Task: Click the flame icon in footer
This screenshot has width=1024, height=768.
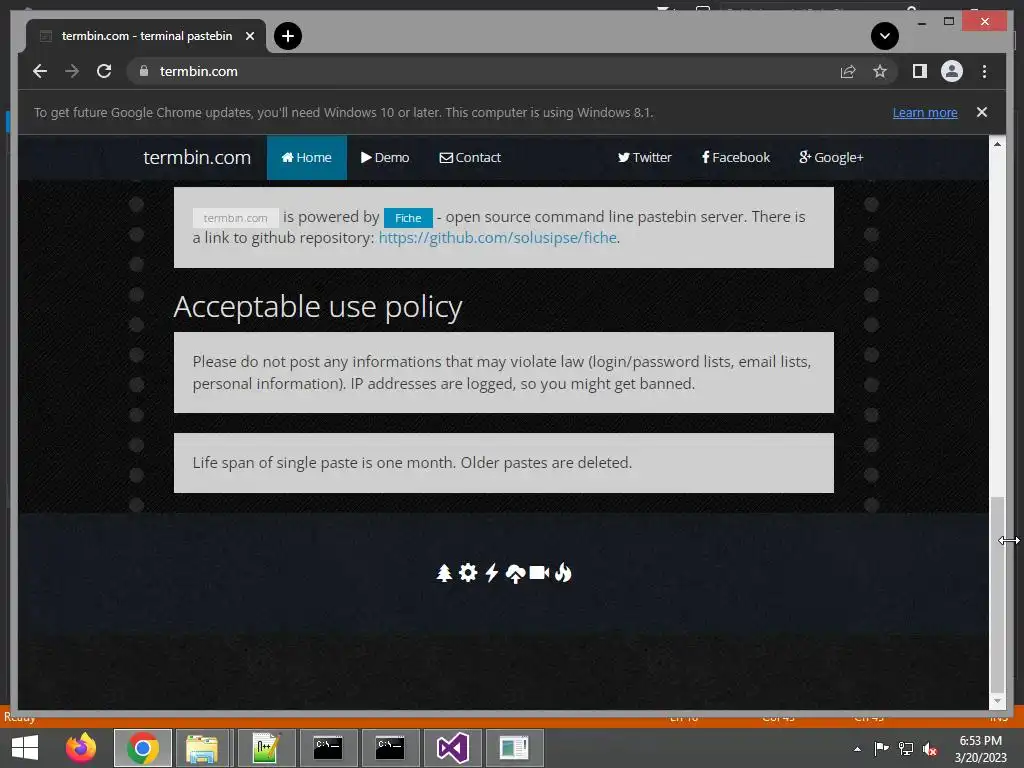Action: click(x=563, y=573)
